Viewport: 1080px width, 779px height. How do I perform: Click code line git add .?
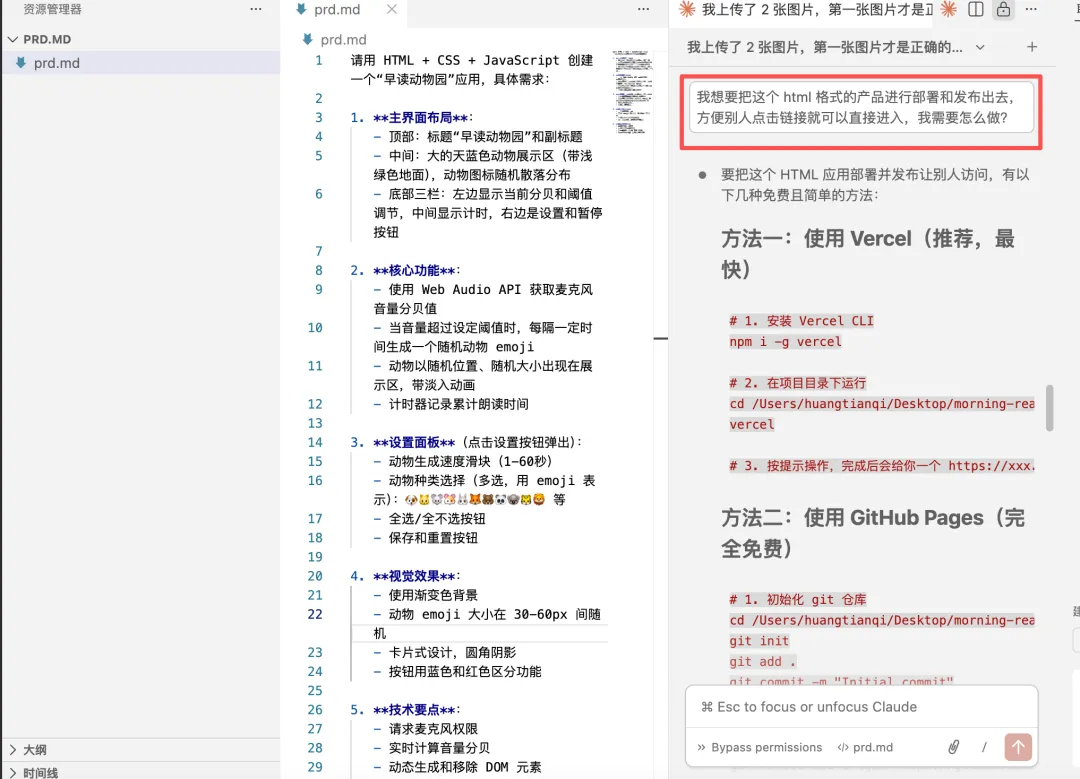coord(762,661)
